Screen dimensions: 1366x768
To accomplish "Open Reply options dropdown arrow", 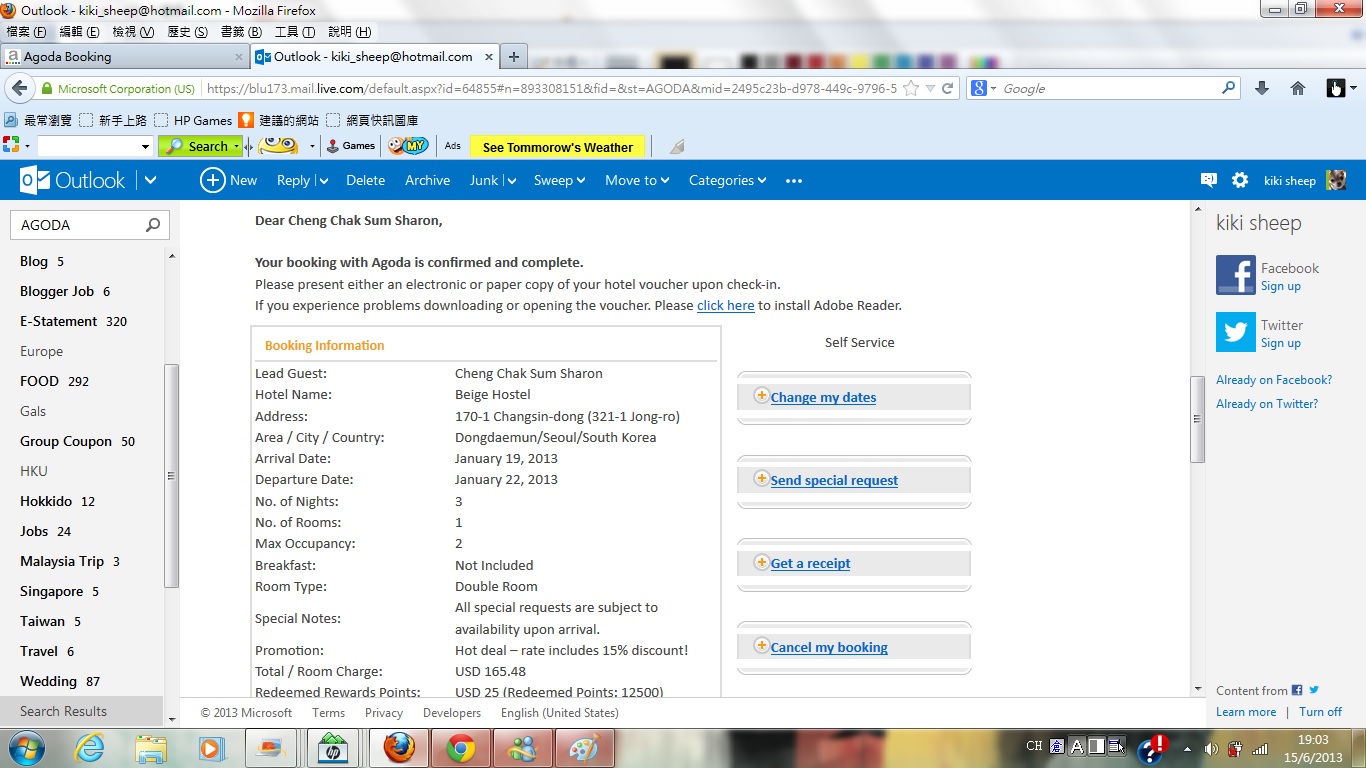I will pos(323,181).
